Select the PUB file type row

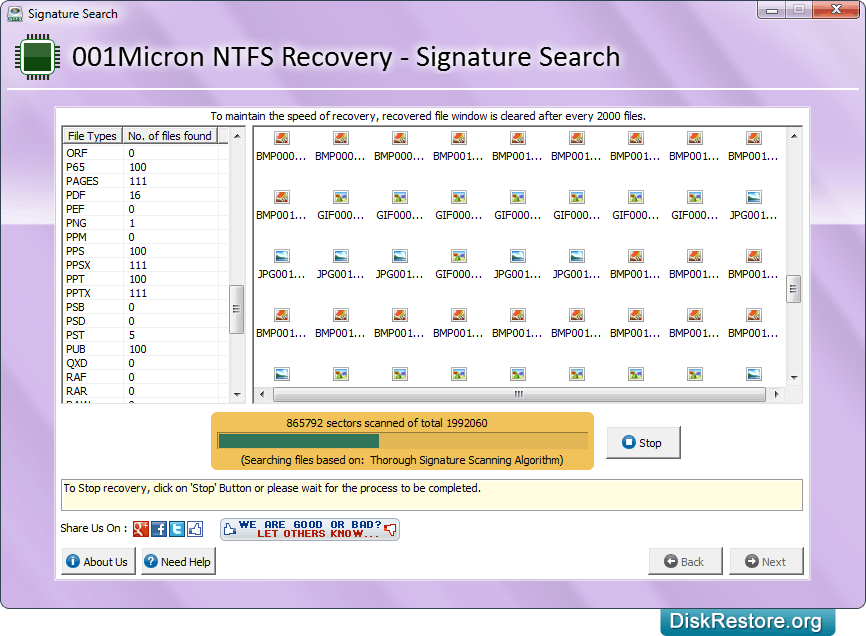tap(146, 349)
